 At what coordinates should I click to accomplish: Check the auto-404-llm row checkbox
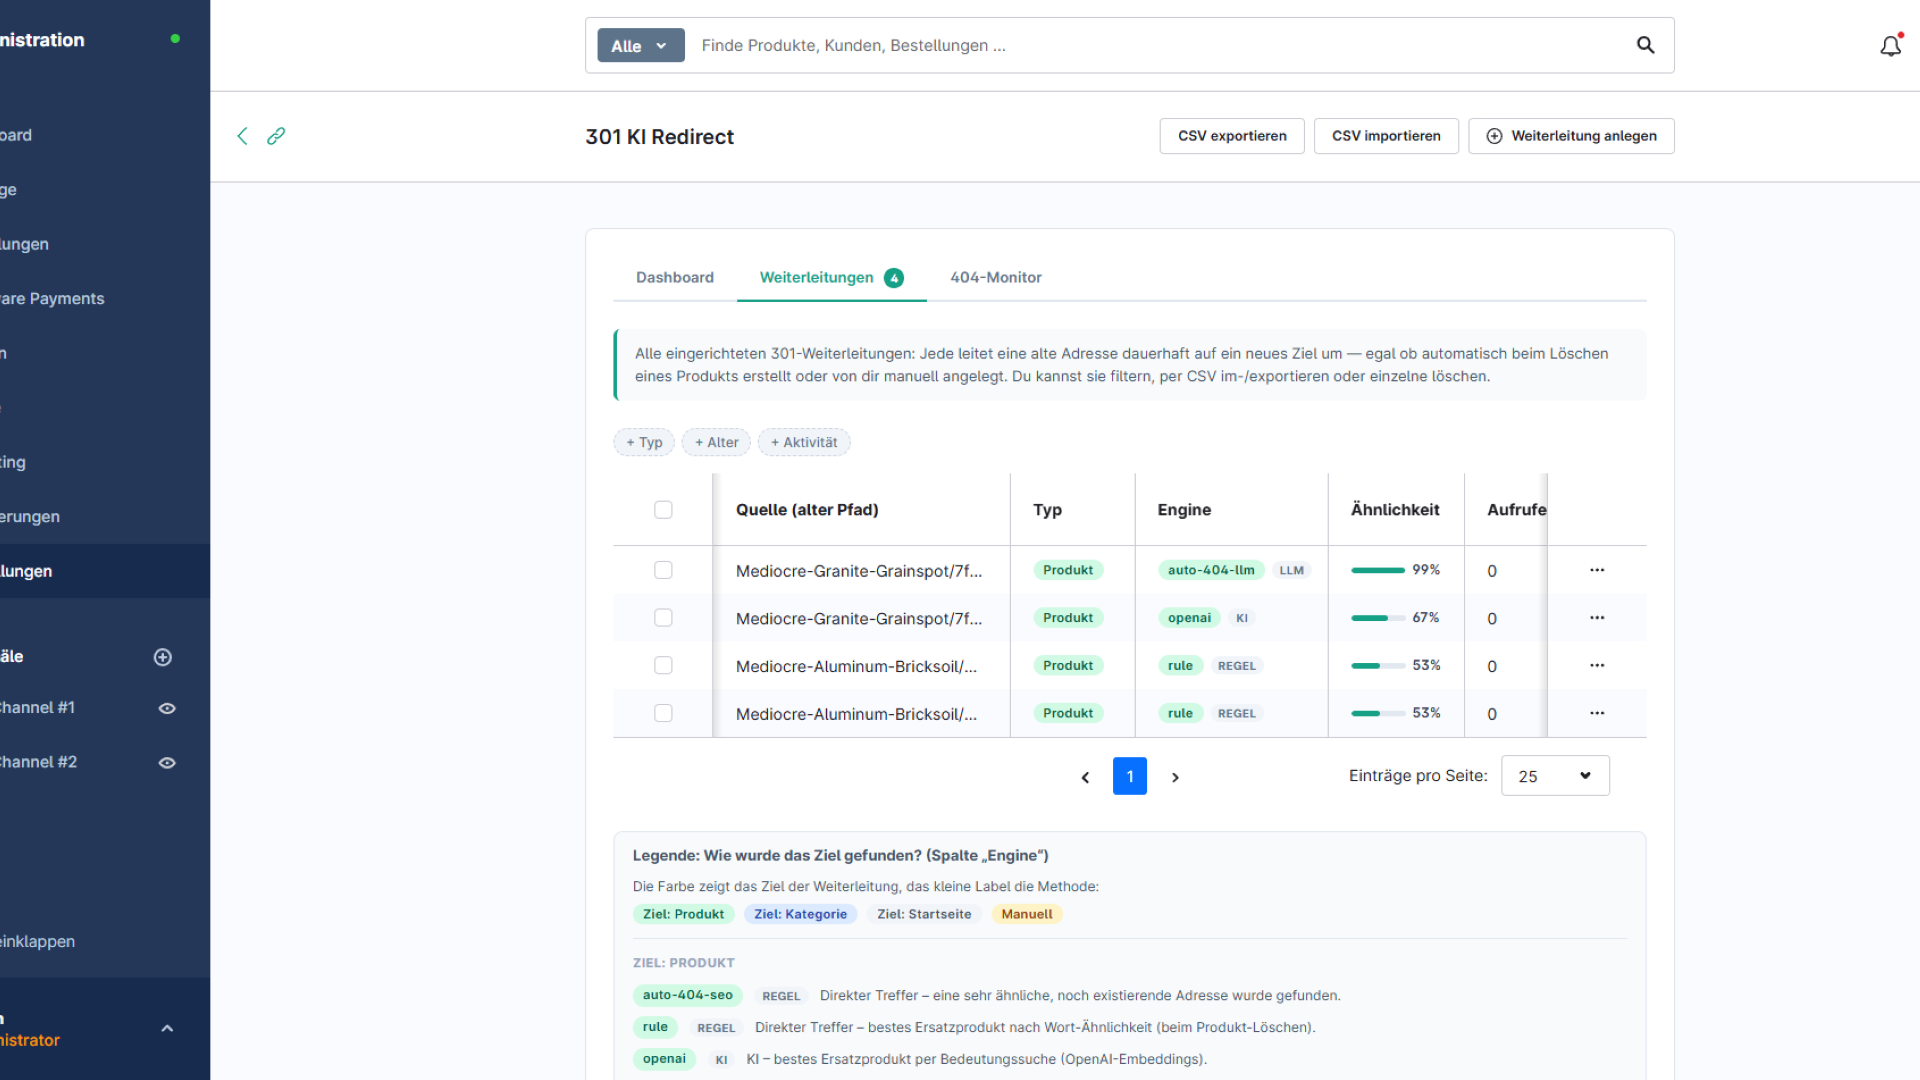(663, 570)
